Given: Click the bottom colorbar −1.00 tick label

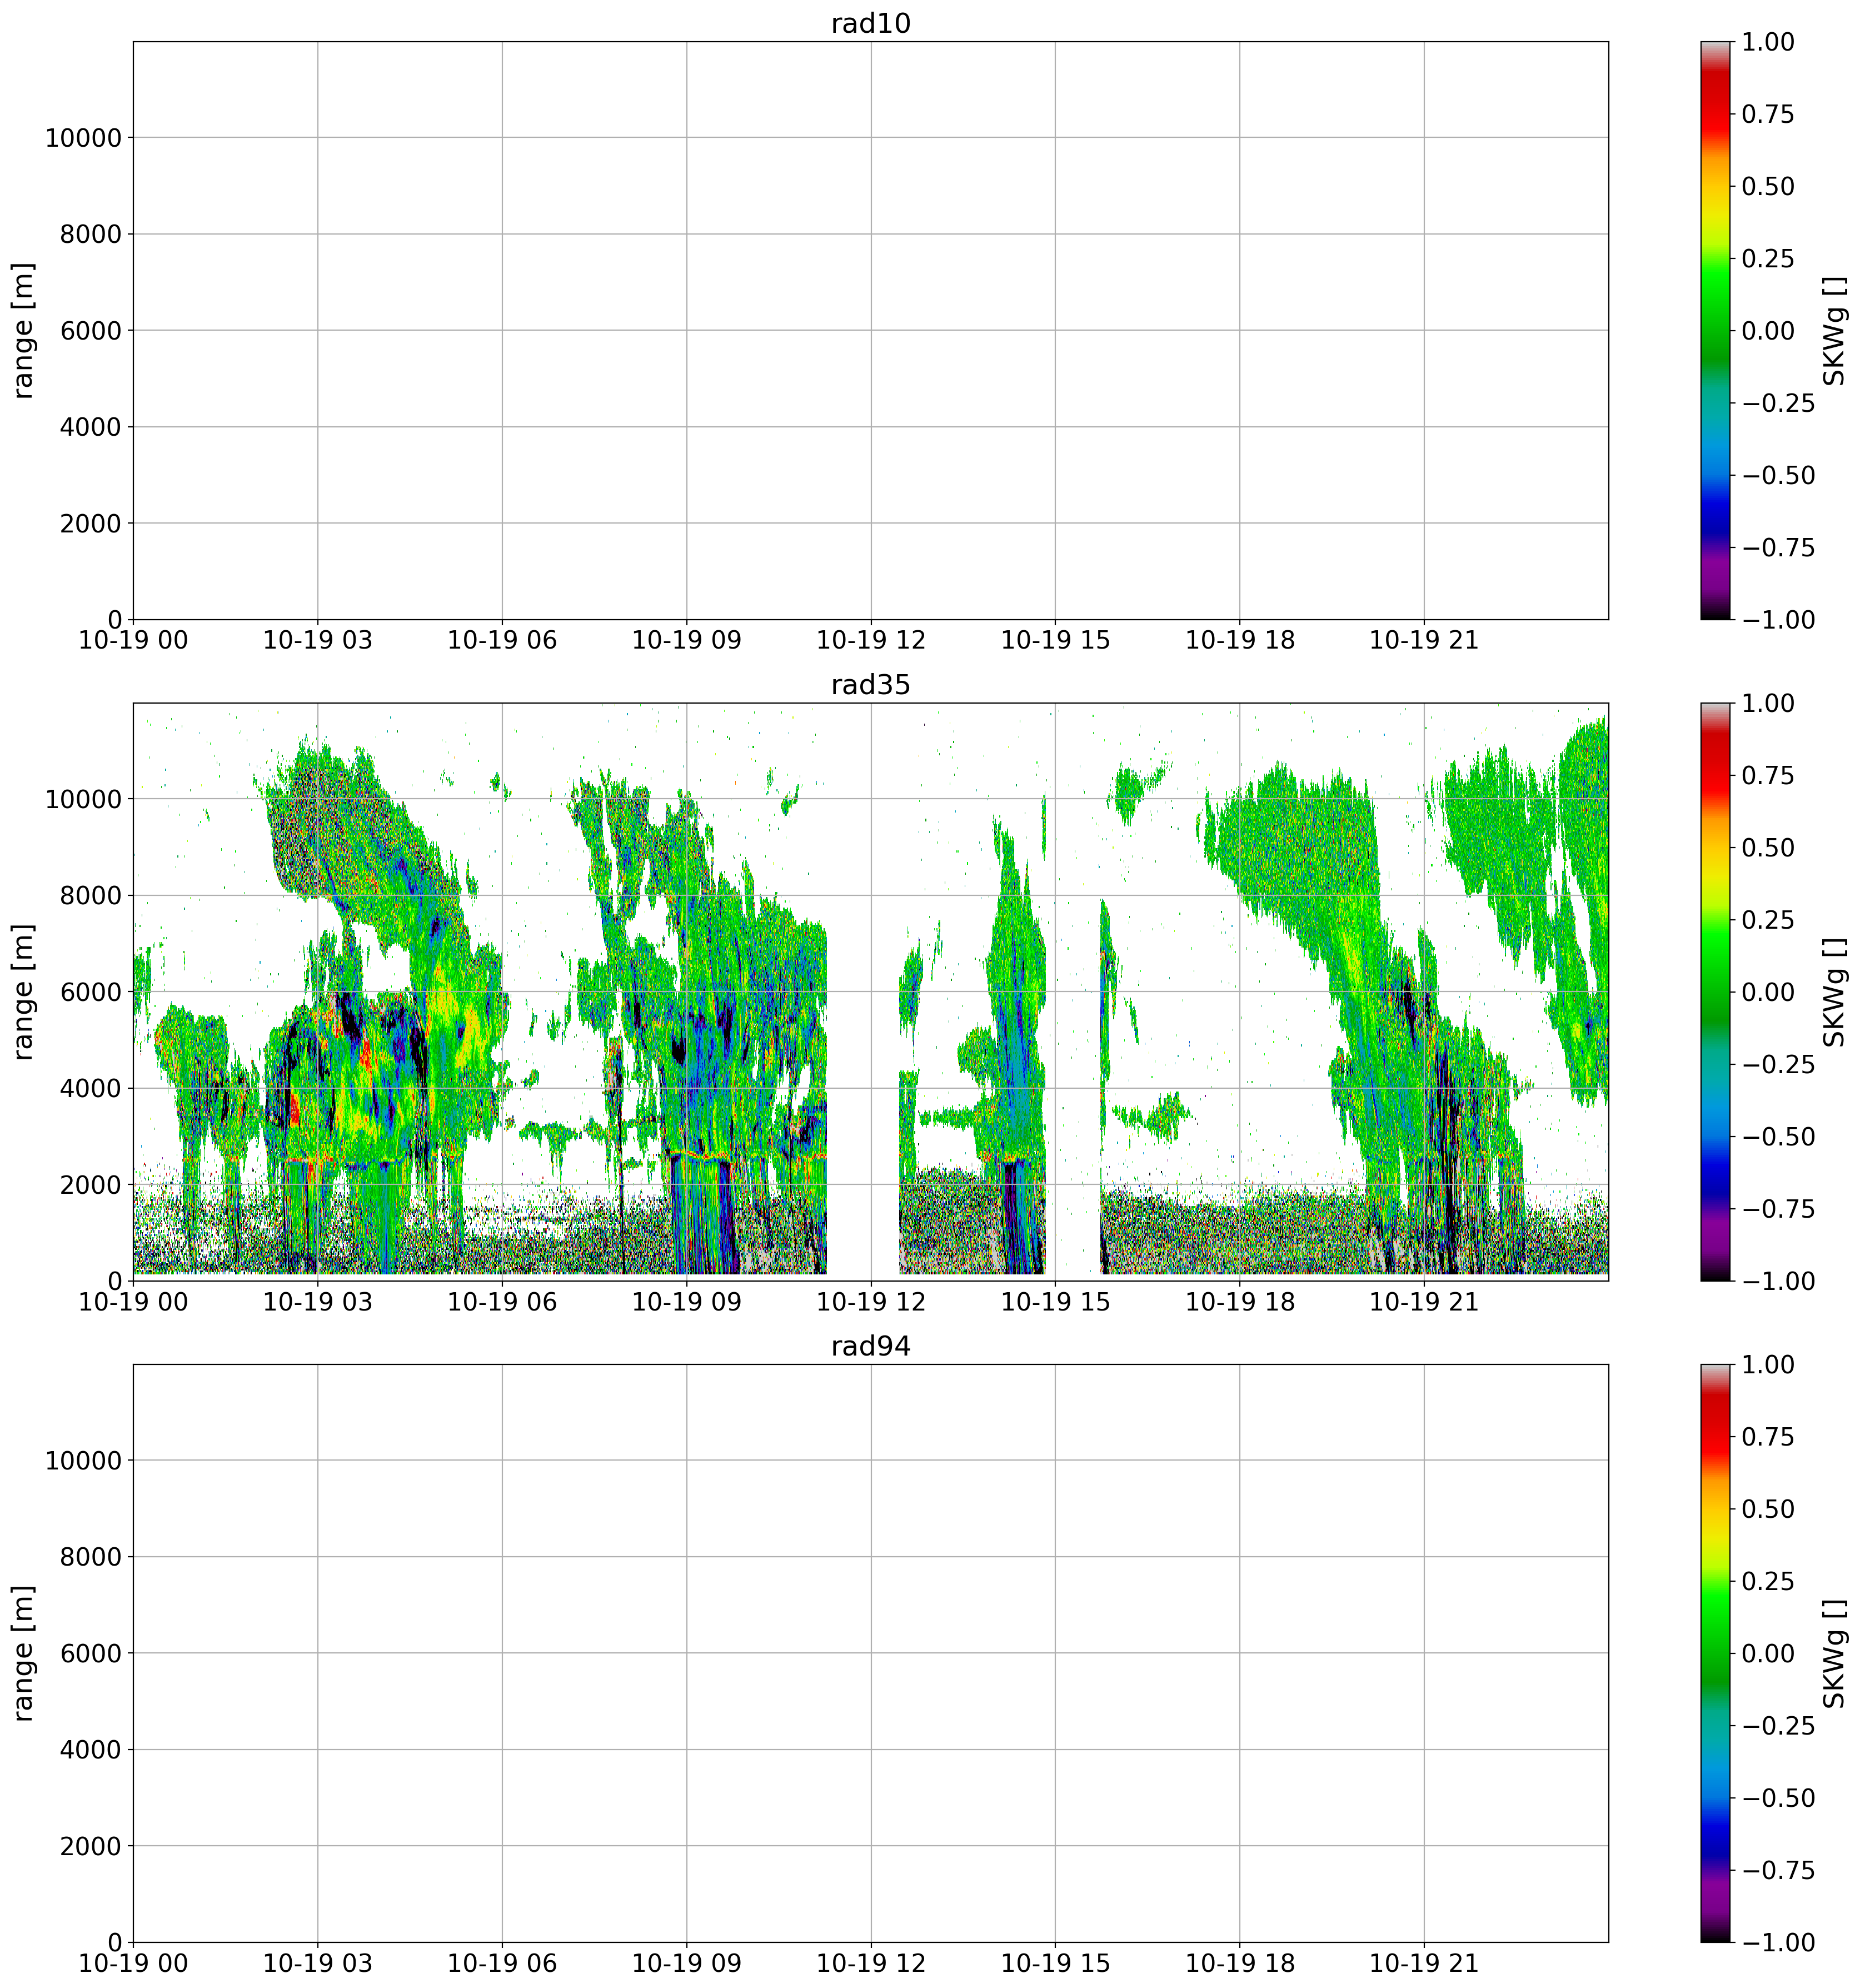Looking at the screenshot, I should pyautogui.click(x=1777, y=1942).
